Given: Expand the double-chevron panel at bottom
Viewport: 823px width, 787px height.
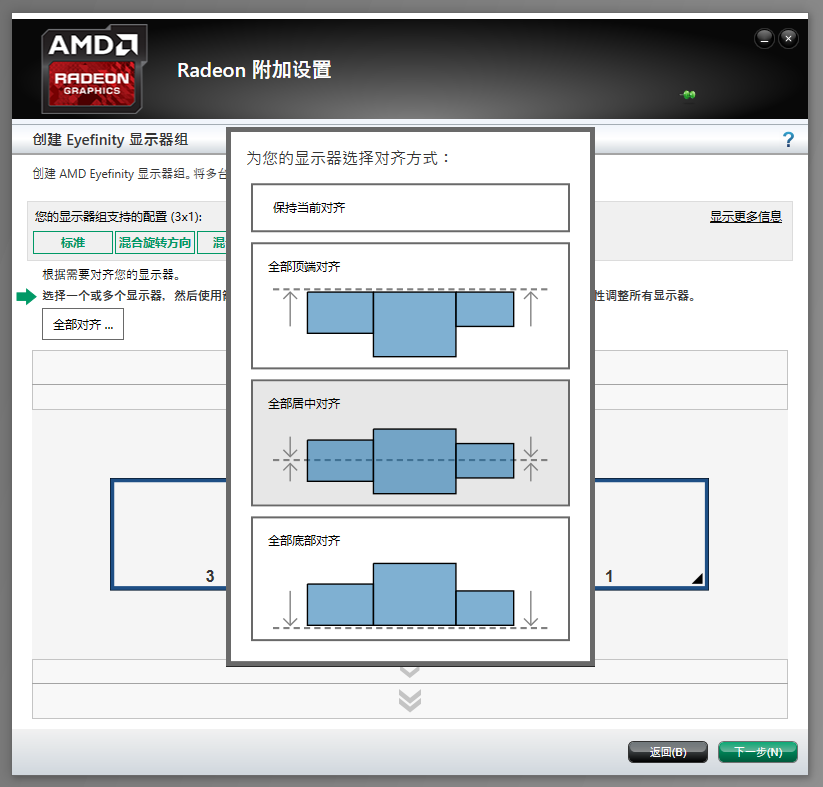Looking at the screenshot, I should point(409,700).
